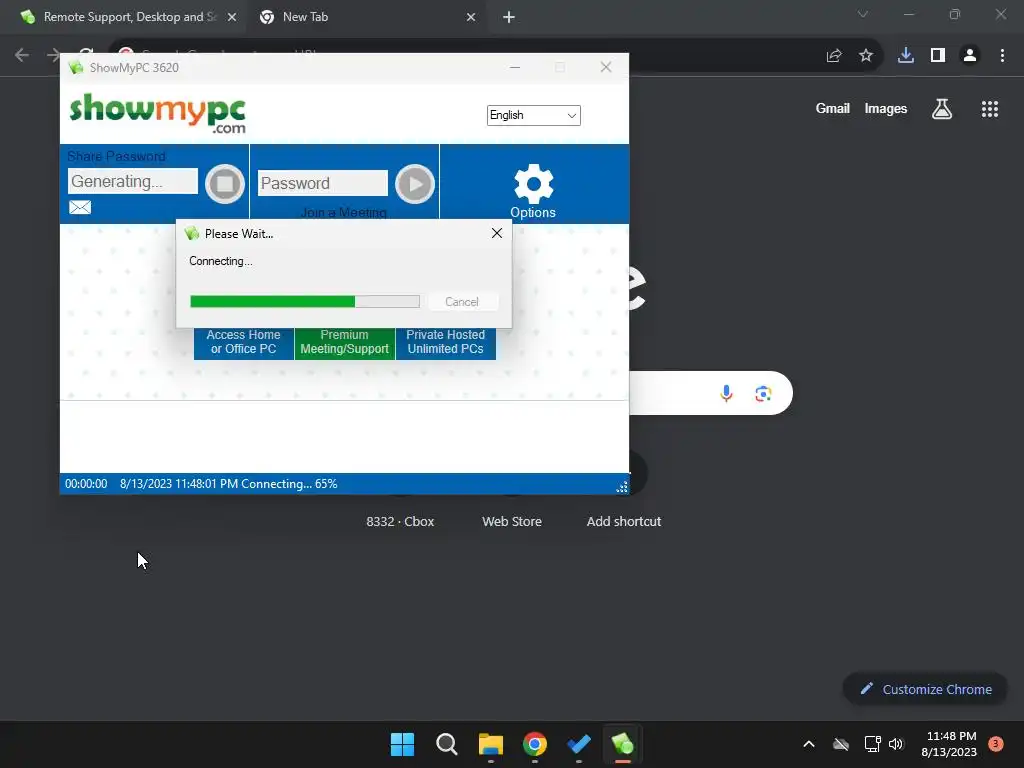Screen dimensions: 1024x768
Task: Select Access Home or Office PC
Action: tap(244, 342)
